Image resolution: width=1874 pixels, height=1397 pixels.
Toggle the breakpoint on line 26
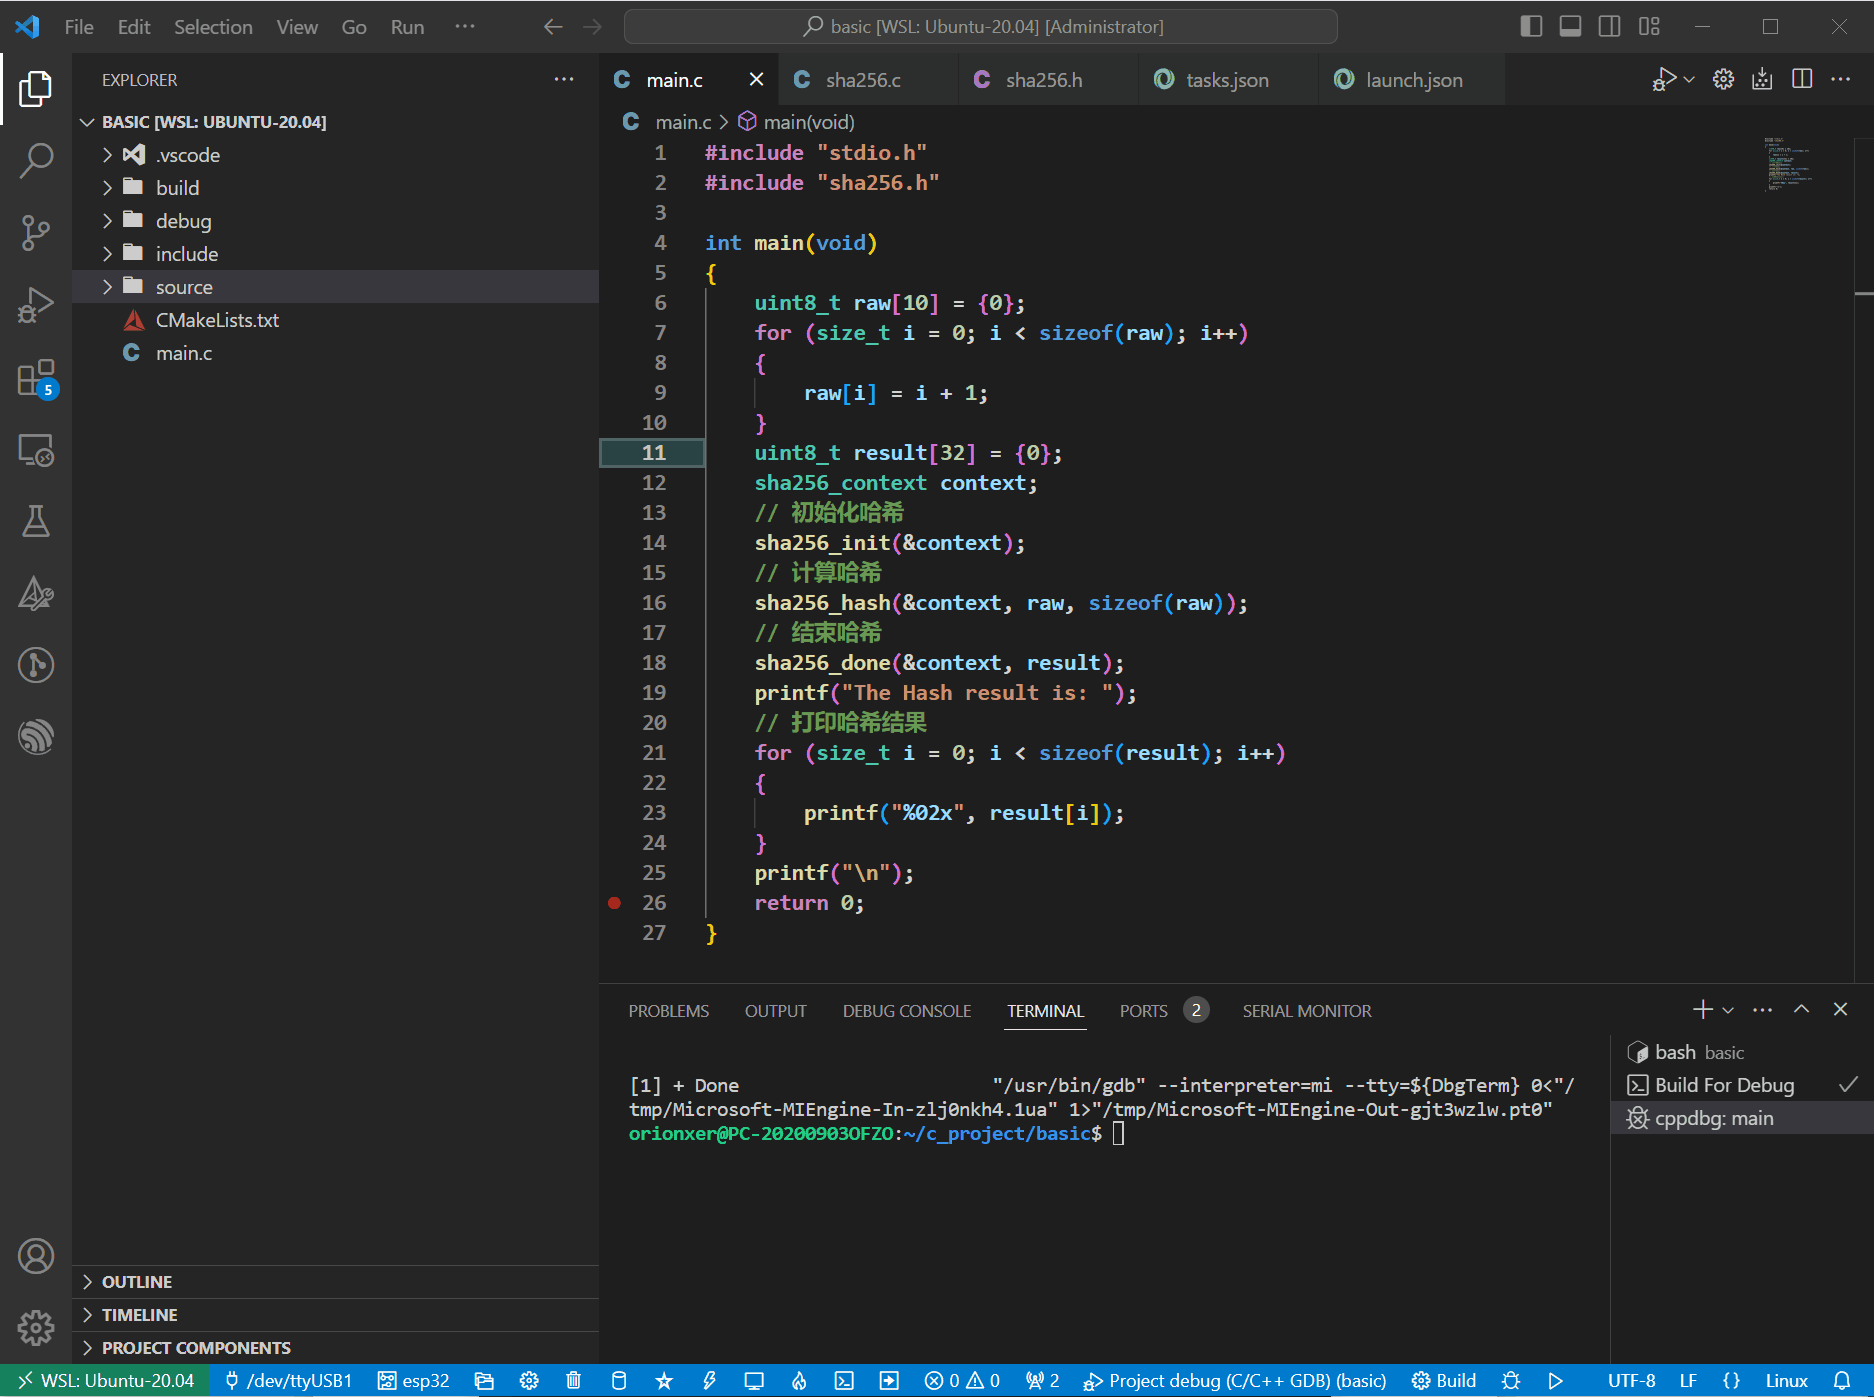pyautogui.click(x=615, y=903)
